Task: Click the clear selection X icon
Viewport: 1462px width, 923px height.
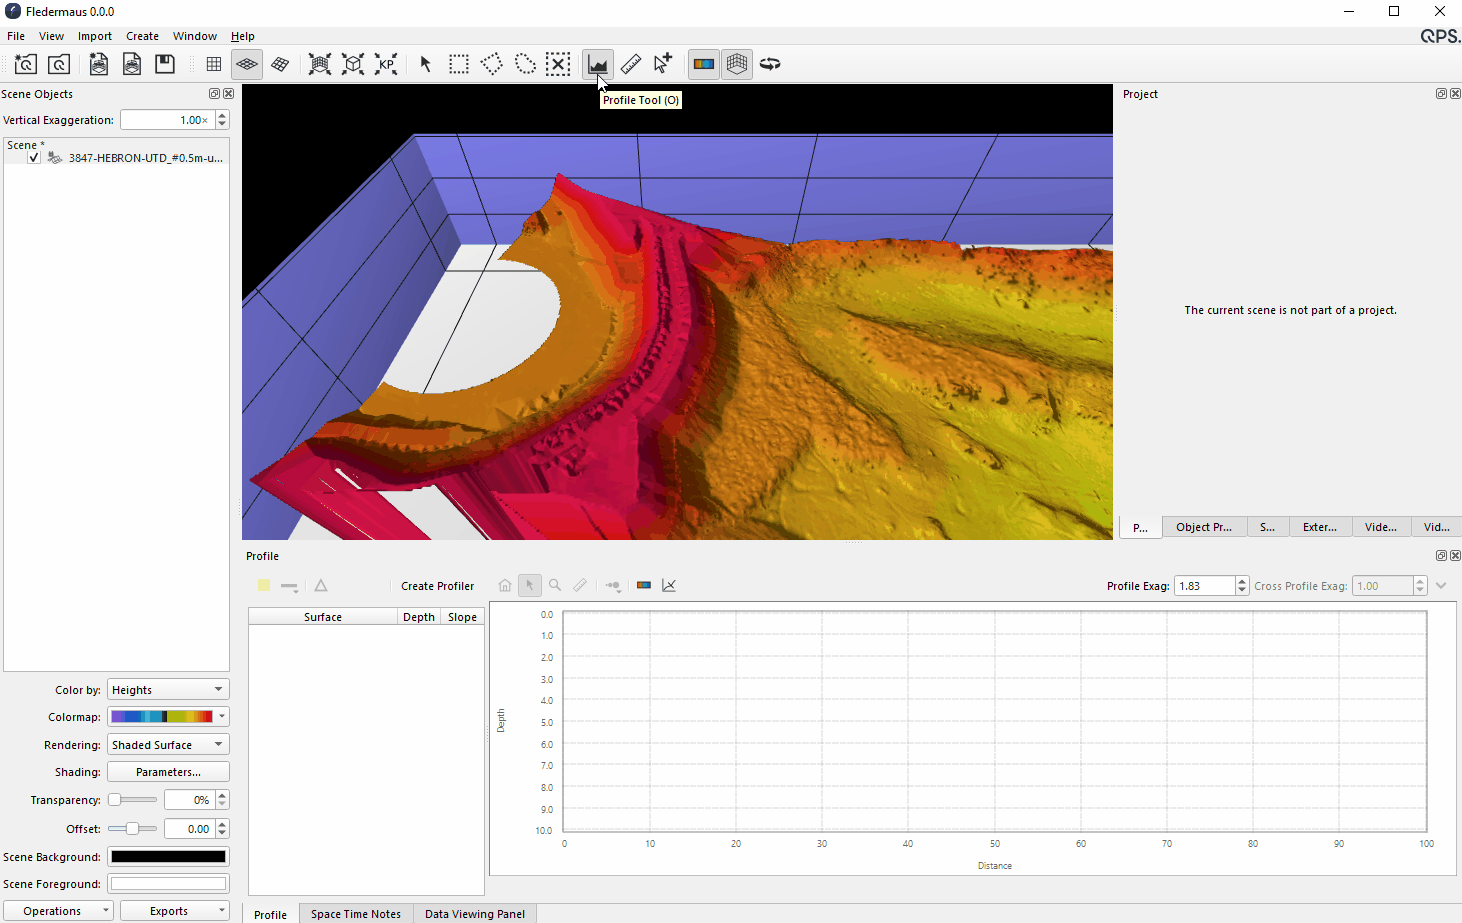Action: [x=558, y=64]
